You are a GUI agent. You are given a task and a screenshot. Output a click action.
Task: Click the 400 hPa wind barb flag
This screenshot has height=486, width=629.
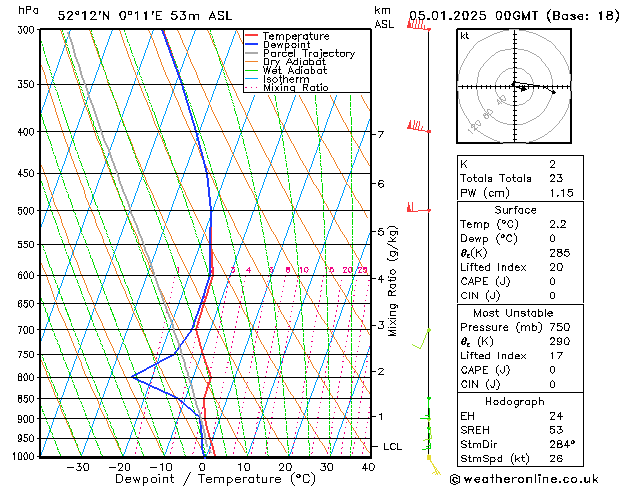click(x=418, y=126)
